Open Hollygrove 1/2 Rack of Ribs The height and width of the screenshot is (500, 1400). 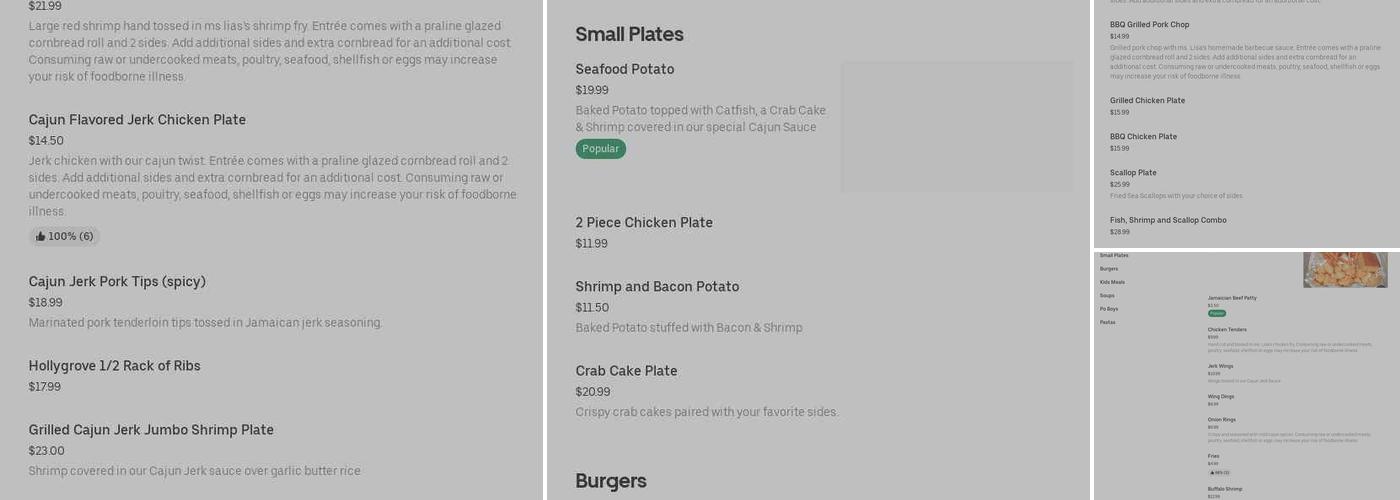click(114, 366)
